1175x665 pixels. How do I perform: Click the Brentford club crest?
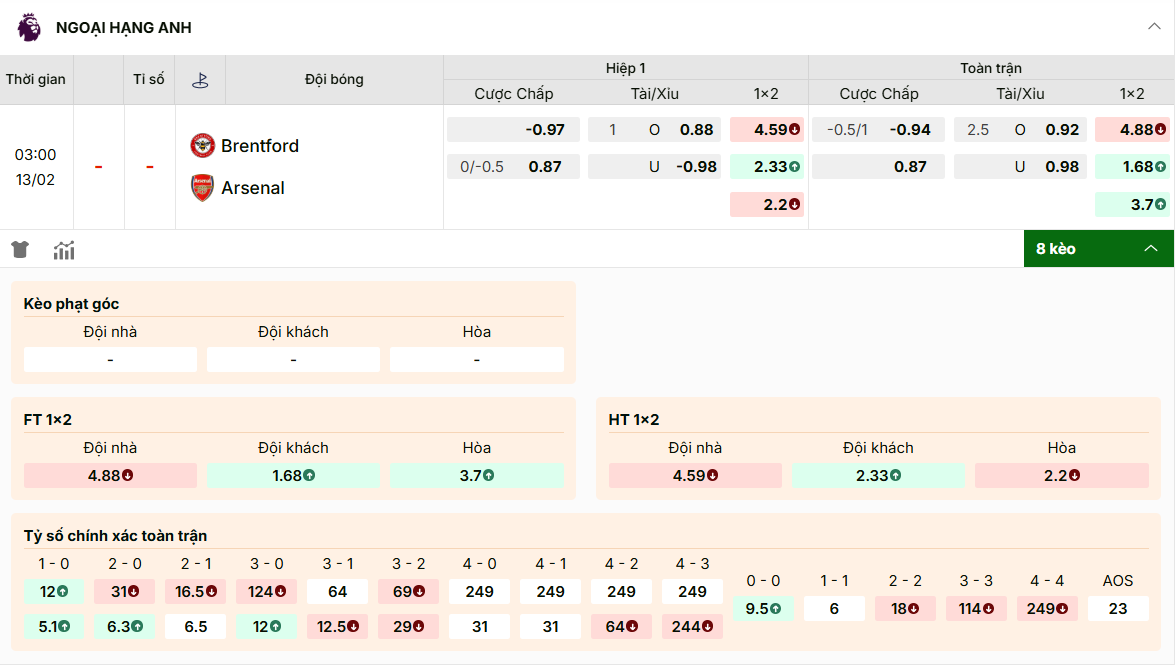(203, 146)
